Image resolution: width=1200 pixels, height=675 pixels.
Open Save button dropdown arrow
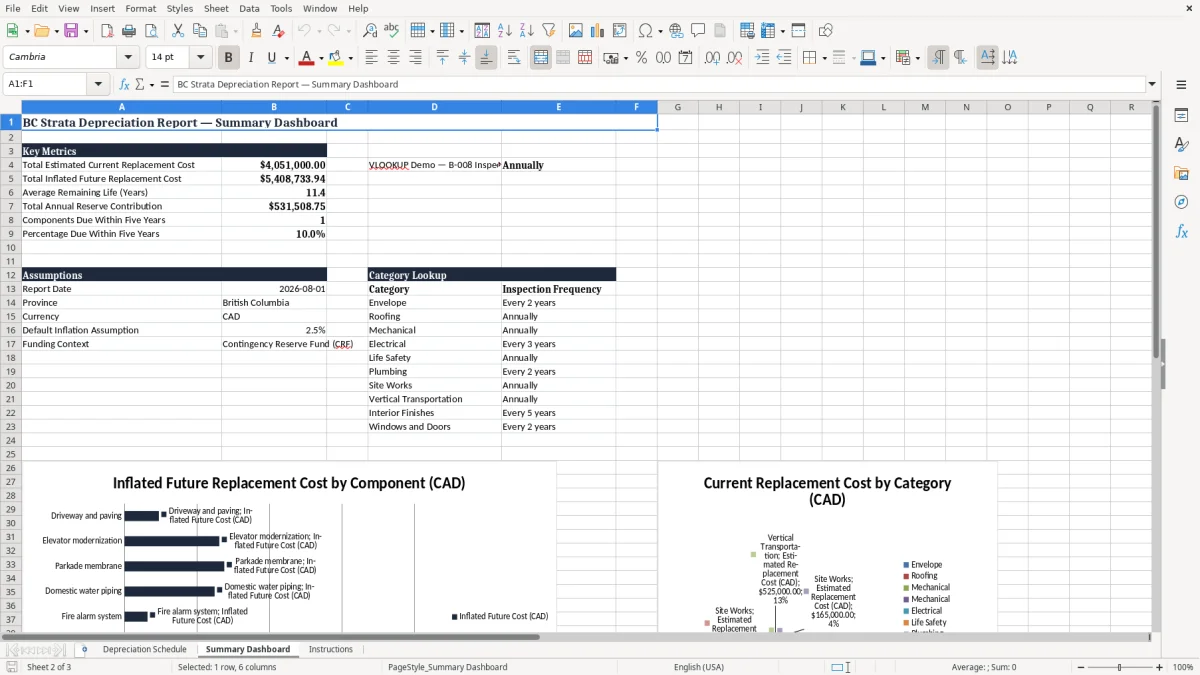coord(86,31)
